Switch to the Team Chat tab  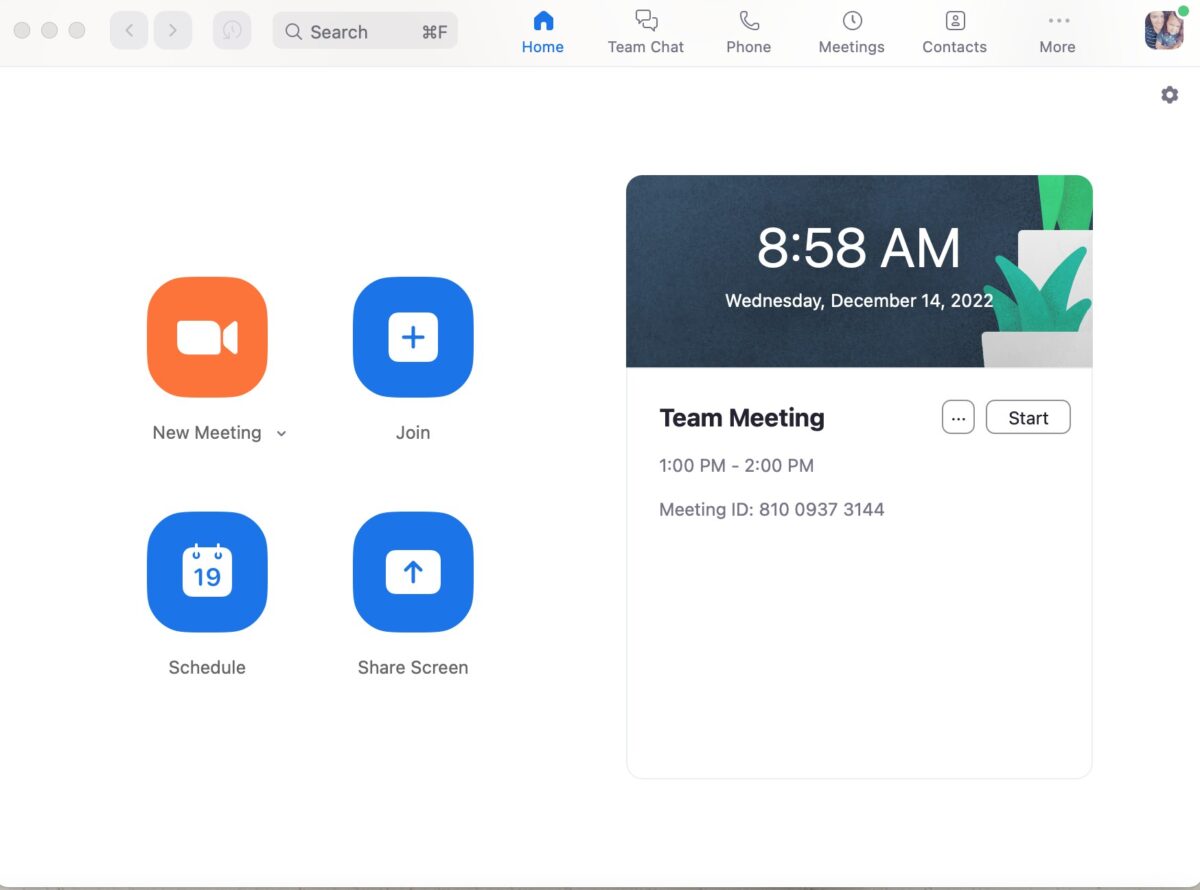click(x=646, y=32)
